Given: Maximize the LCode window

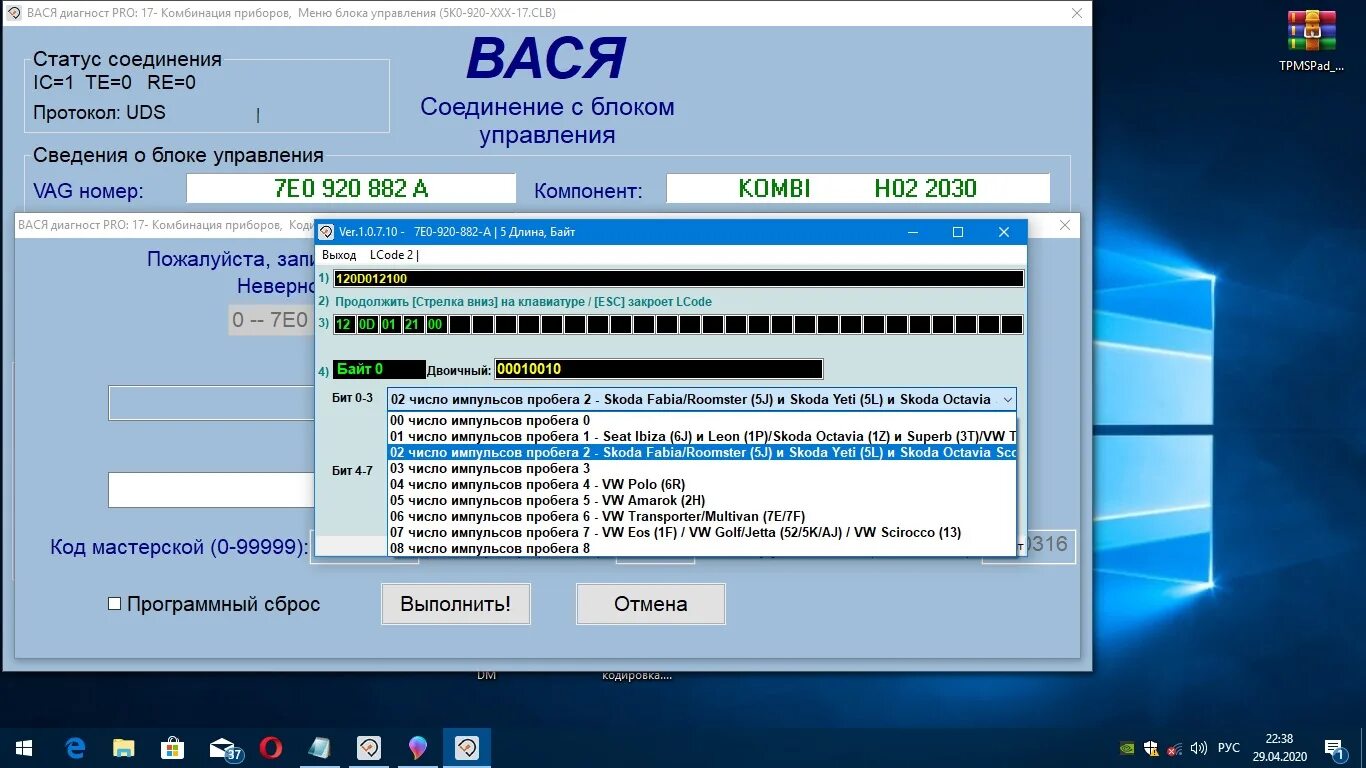Looking at the screenshot, I should [958, 232].
